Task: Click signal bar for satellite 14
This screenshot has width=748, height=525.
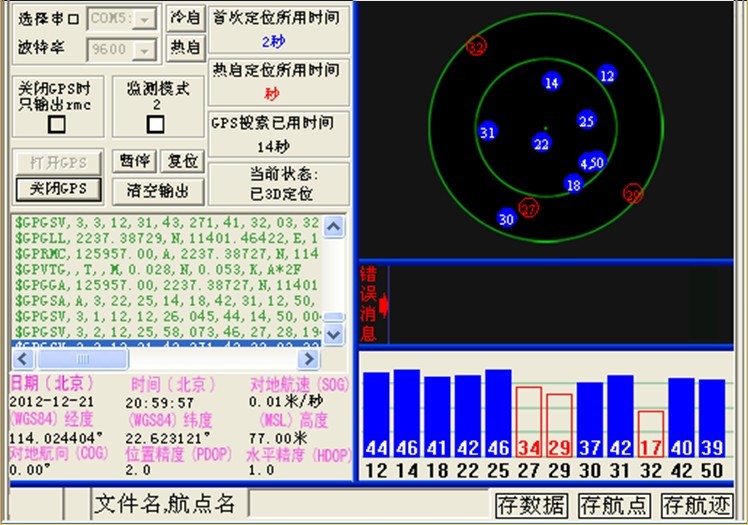Action: [x=407, y=412]
